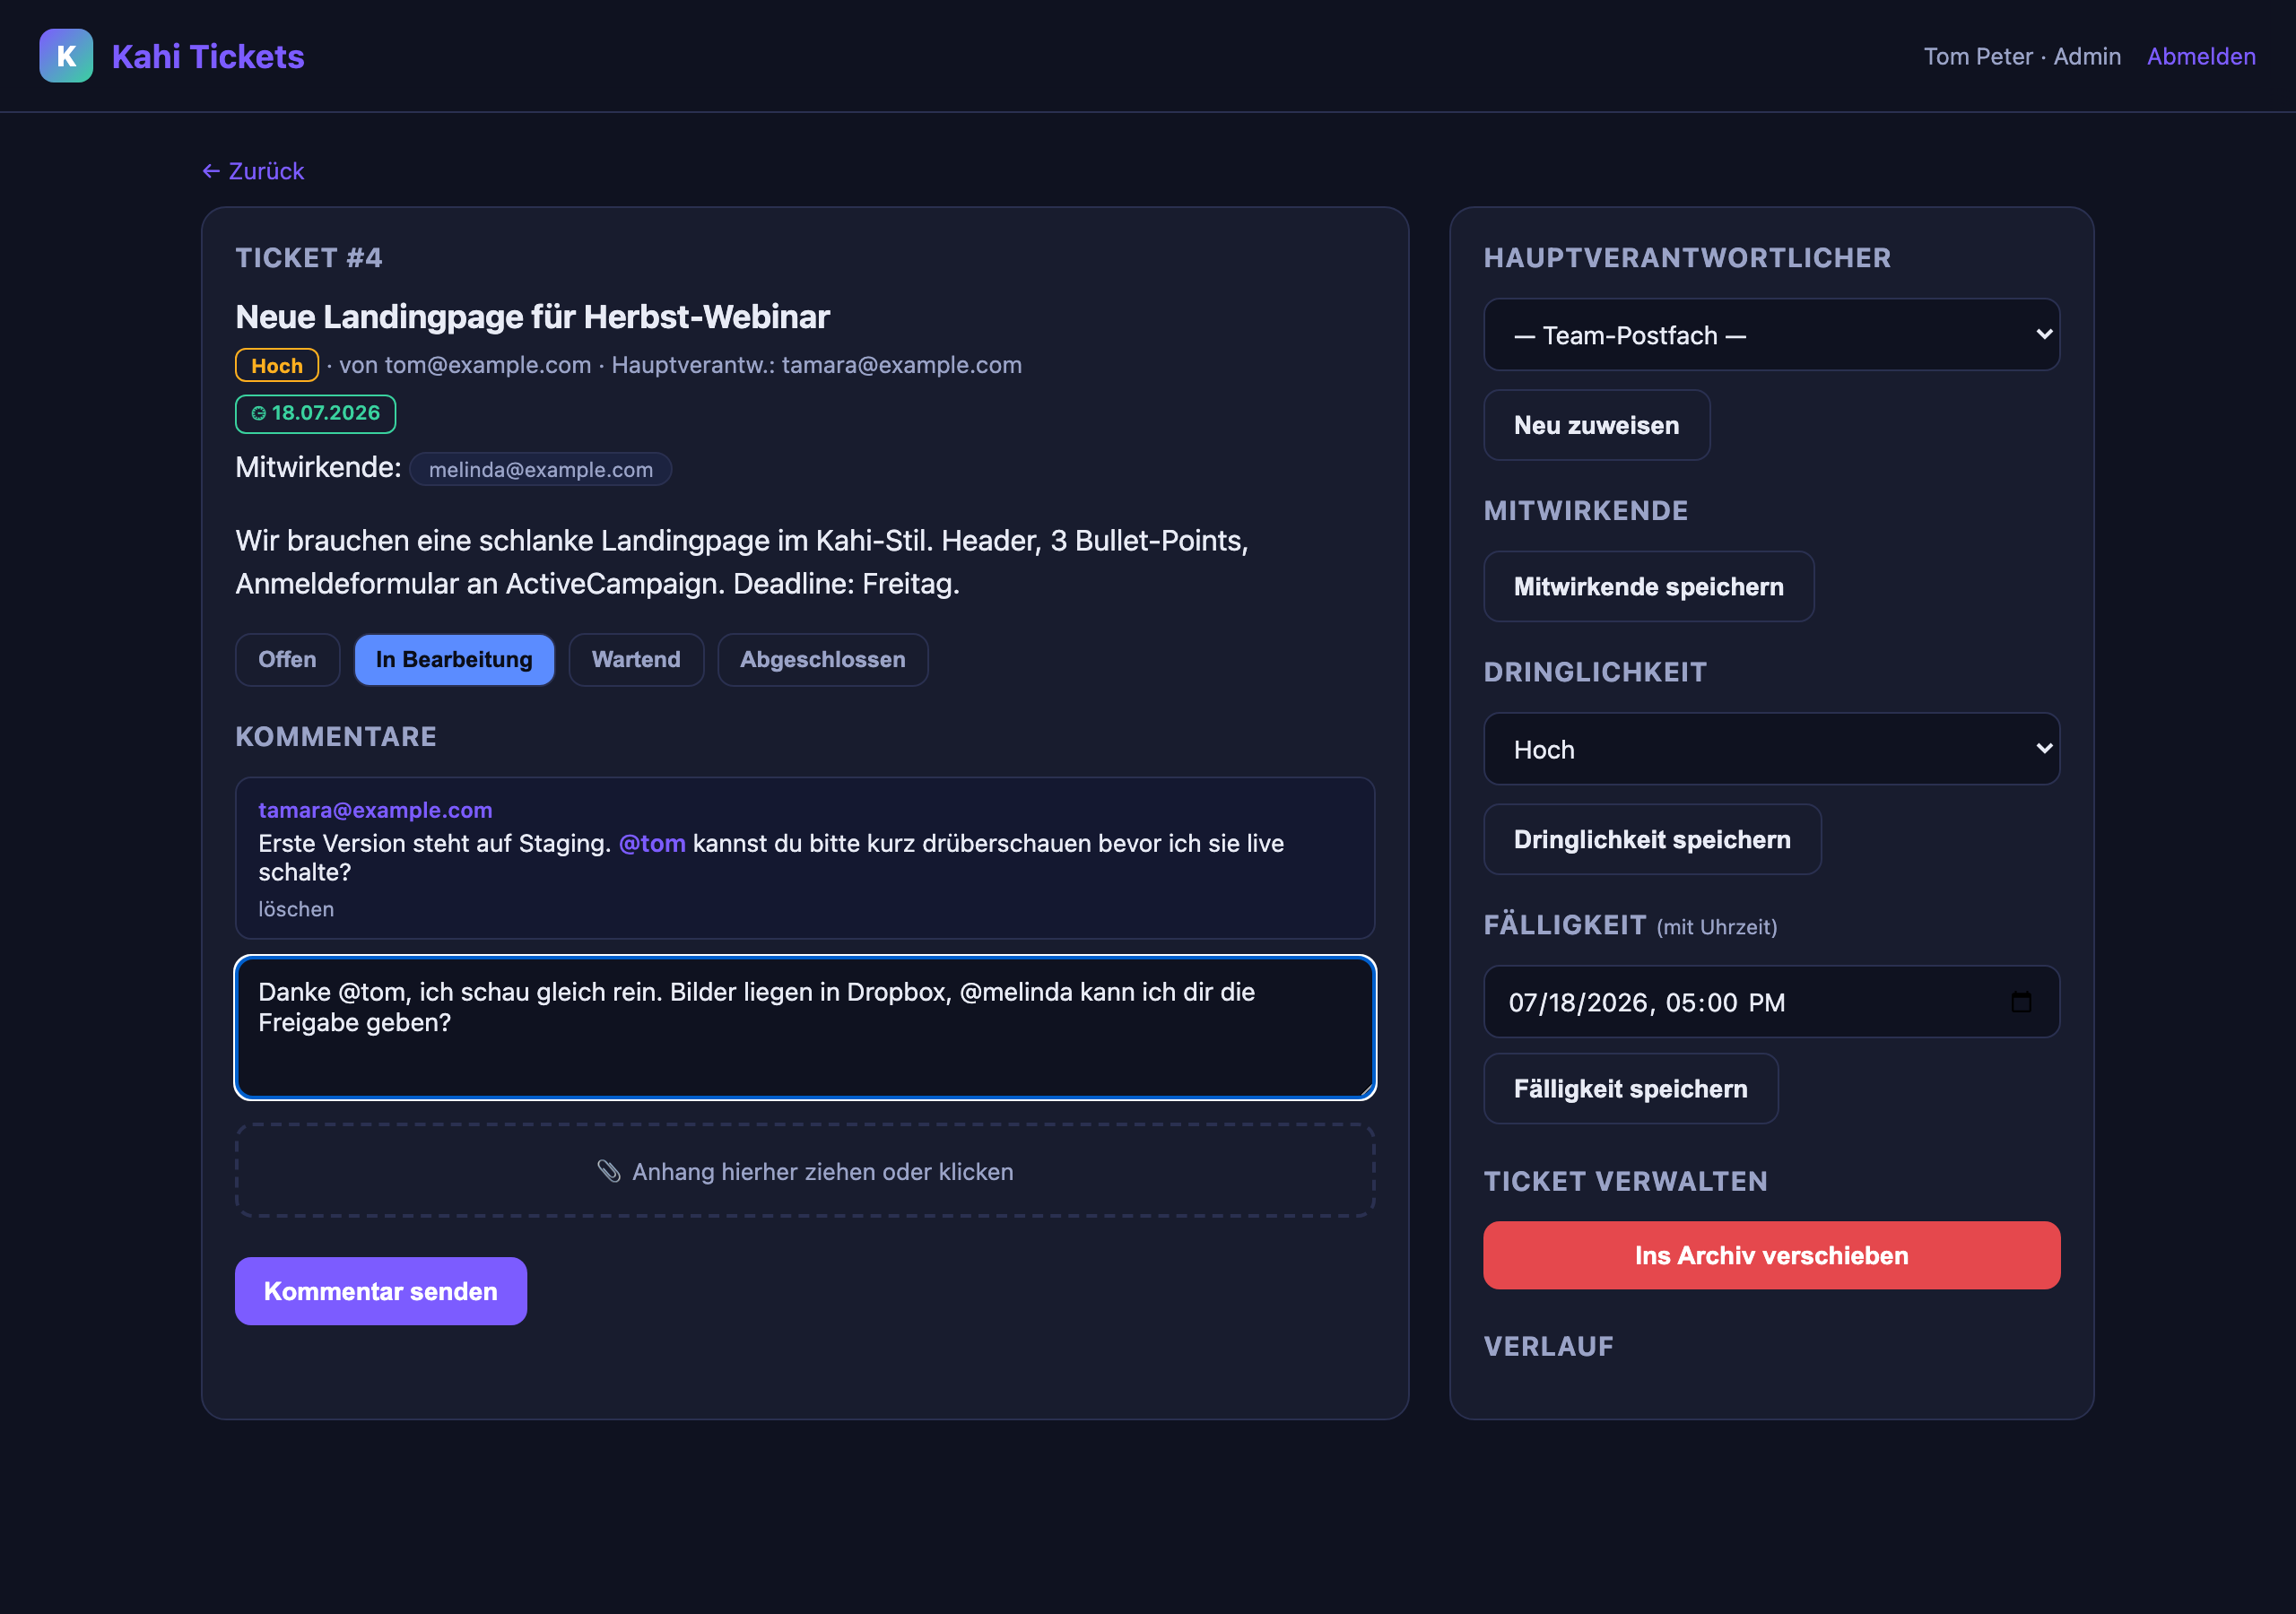Viewport: 2296px width, 1614px height.
Task: Click 'HAUPTVERANTWORTLICHER' section heading
Action: 1687,258
